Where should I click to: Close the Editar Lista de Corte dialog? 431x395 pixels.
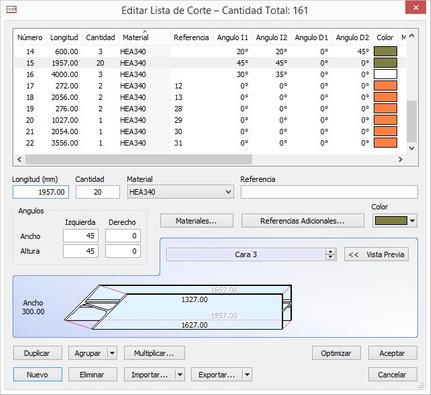(x=416, y=7)
